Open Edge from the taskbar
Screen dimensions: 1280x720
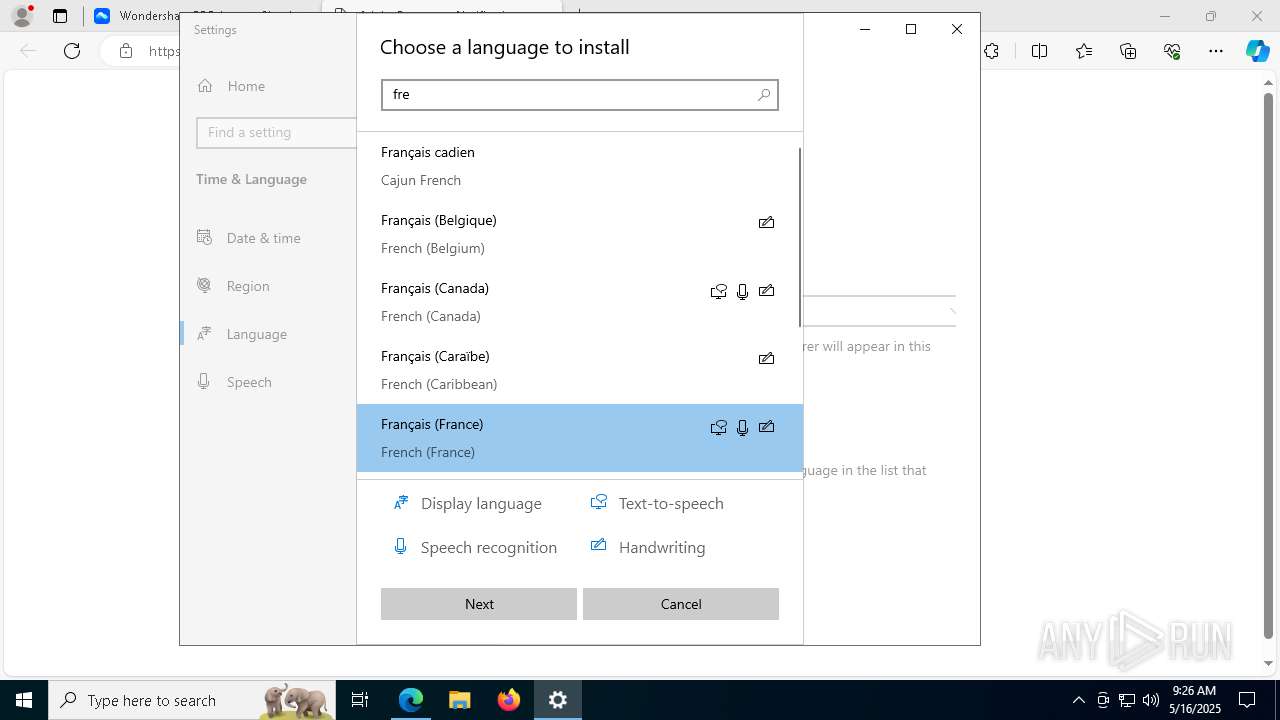411,700
